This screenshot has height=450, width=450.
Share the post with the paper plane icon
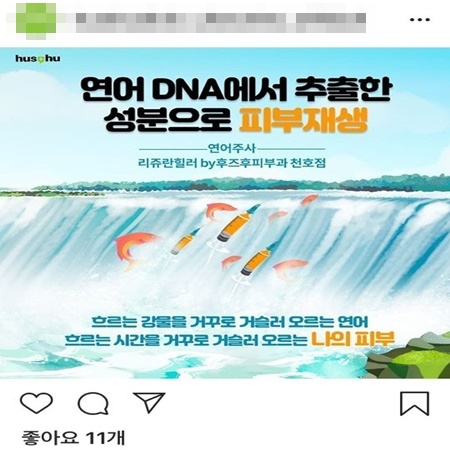pos(149,402)
